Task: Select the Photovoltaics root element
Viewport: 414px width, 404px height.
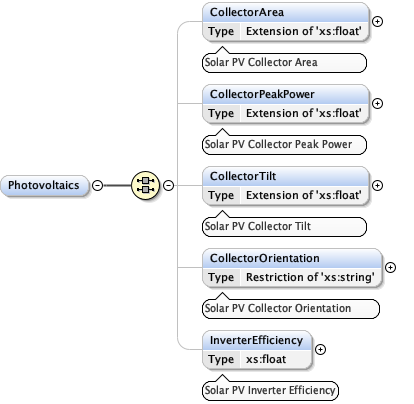Action: click(x=44, y=185)
